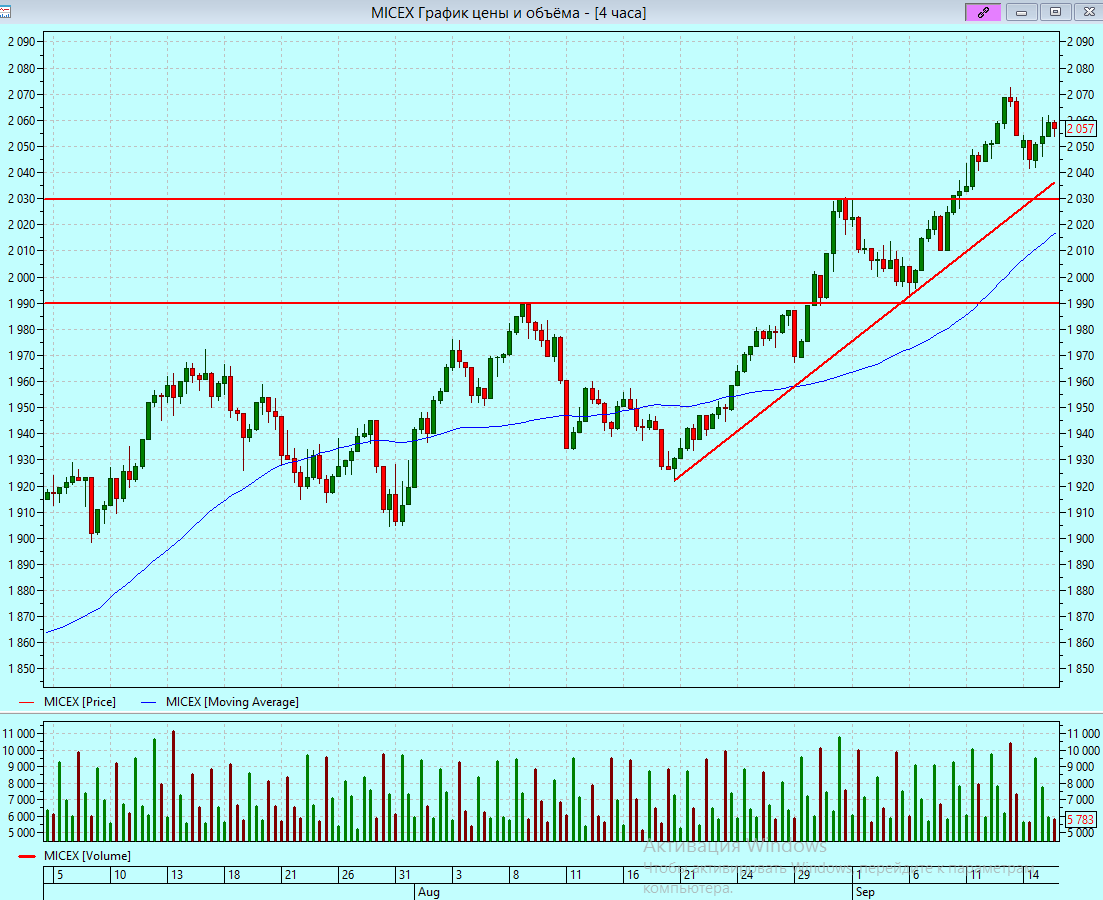Click the date marker 26 on time axis

coord(348,875)
